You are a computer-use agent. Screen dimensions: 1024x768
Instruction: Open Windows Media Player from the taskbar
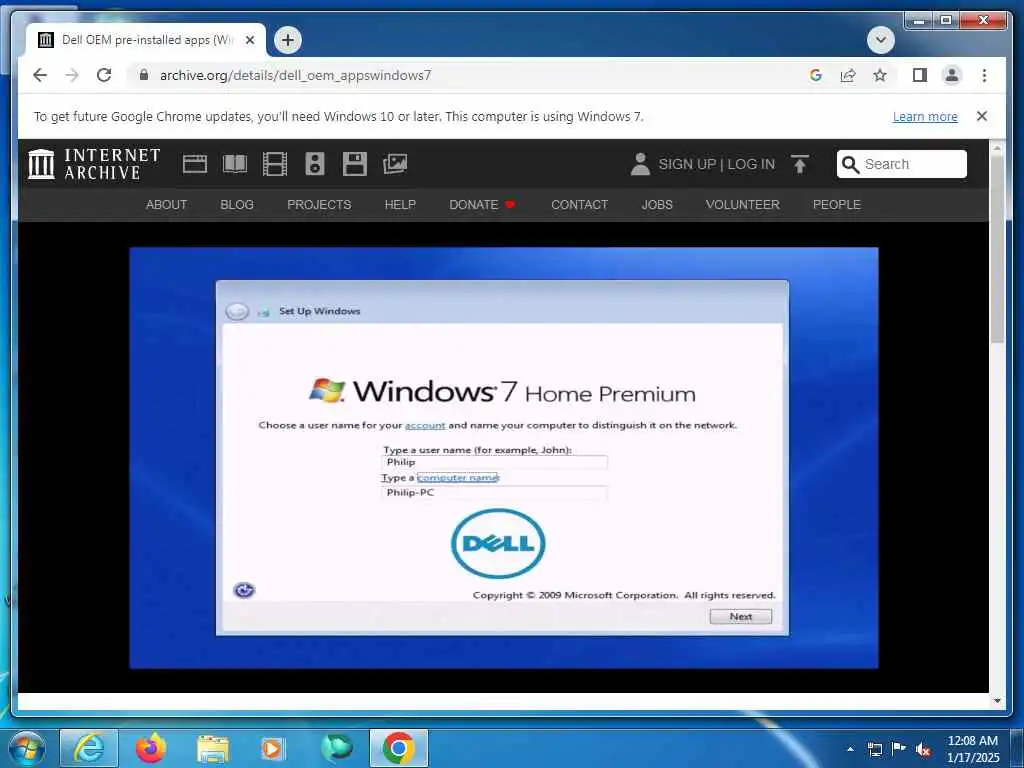coord(273,749)
